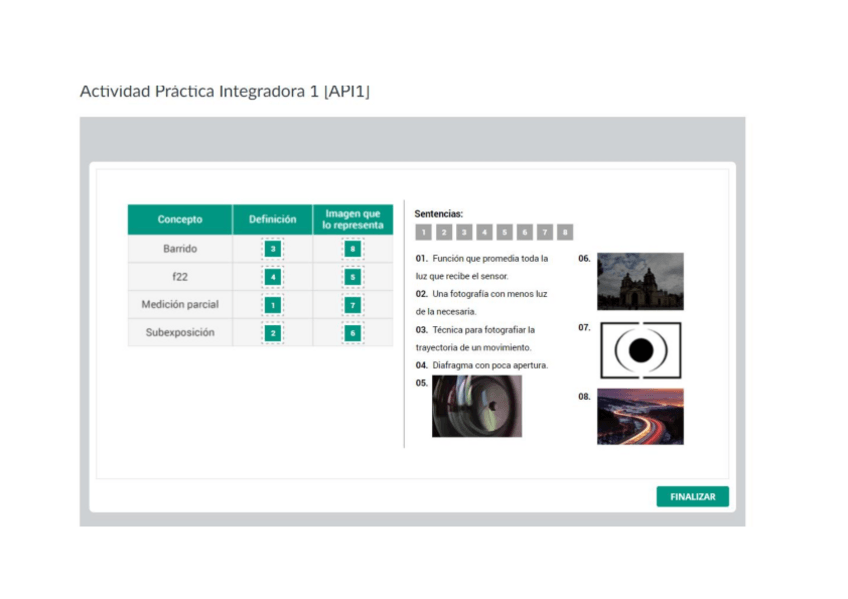Click the FINALIZAR button
This screenshot has width=848, height=599.
[x=692, y=496]
